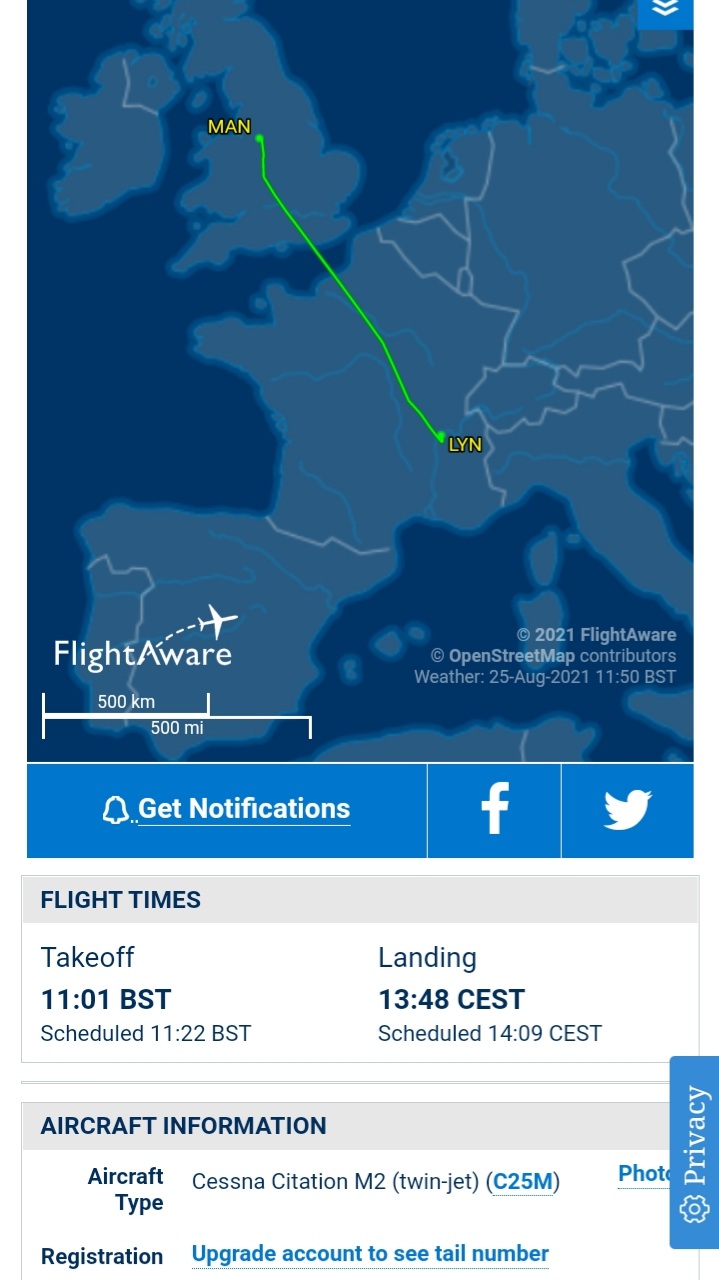Click Upgrade account to see tail number
Image resolution: width=719 pixels, height=1280 pixels.
pos(370,1254)
